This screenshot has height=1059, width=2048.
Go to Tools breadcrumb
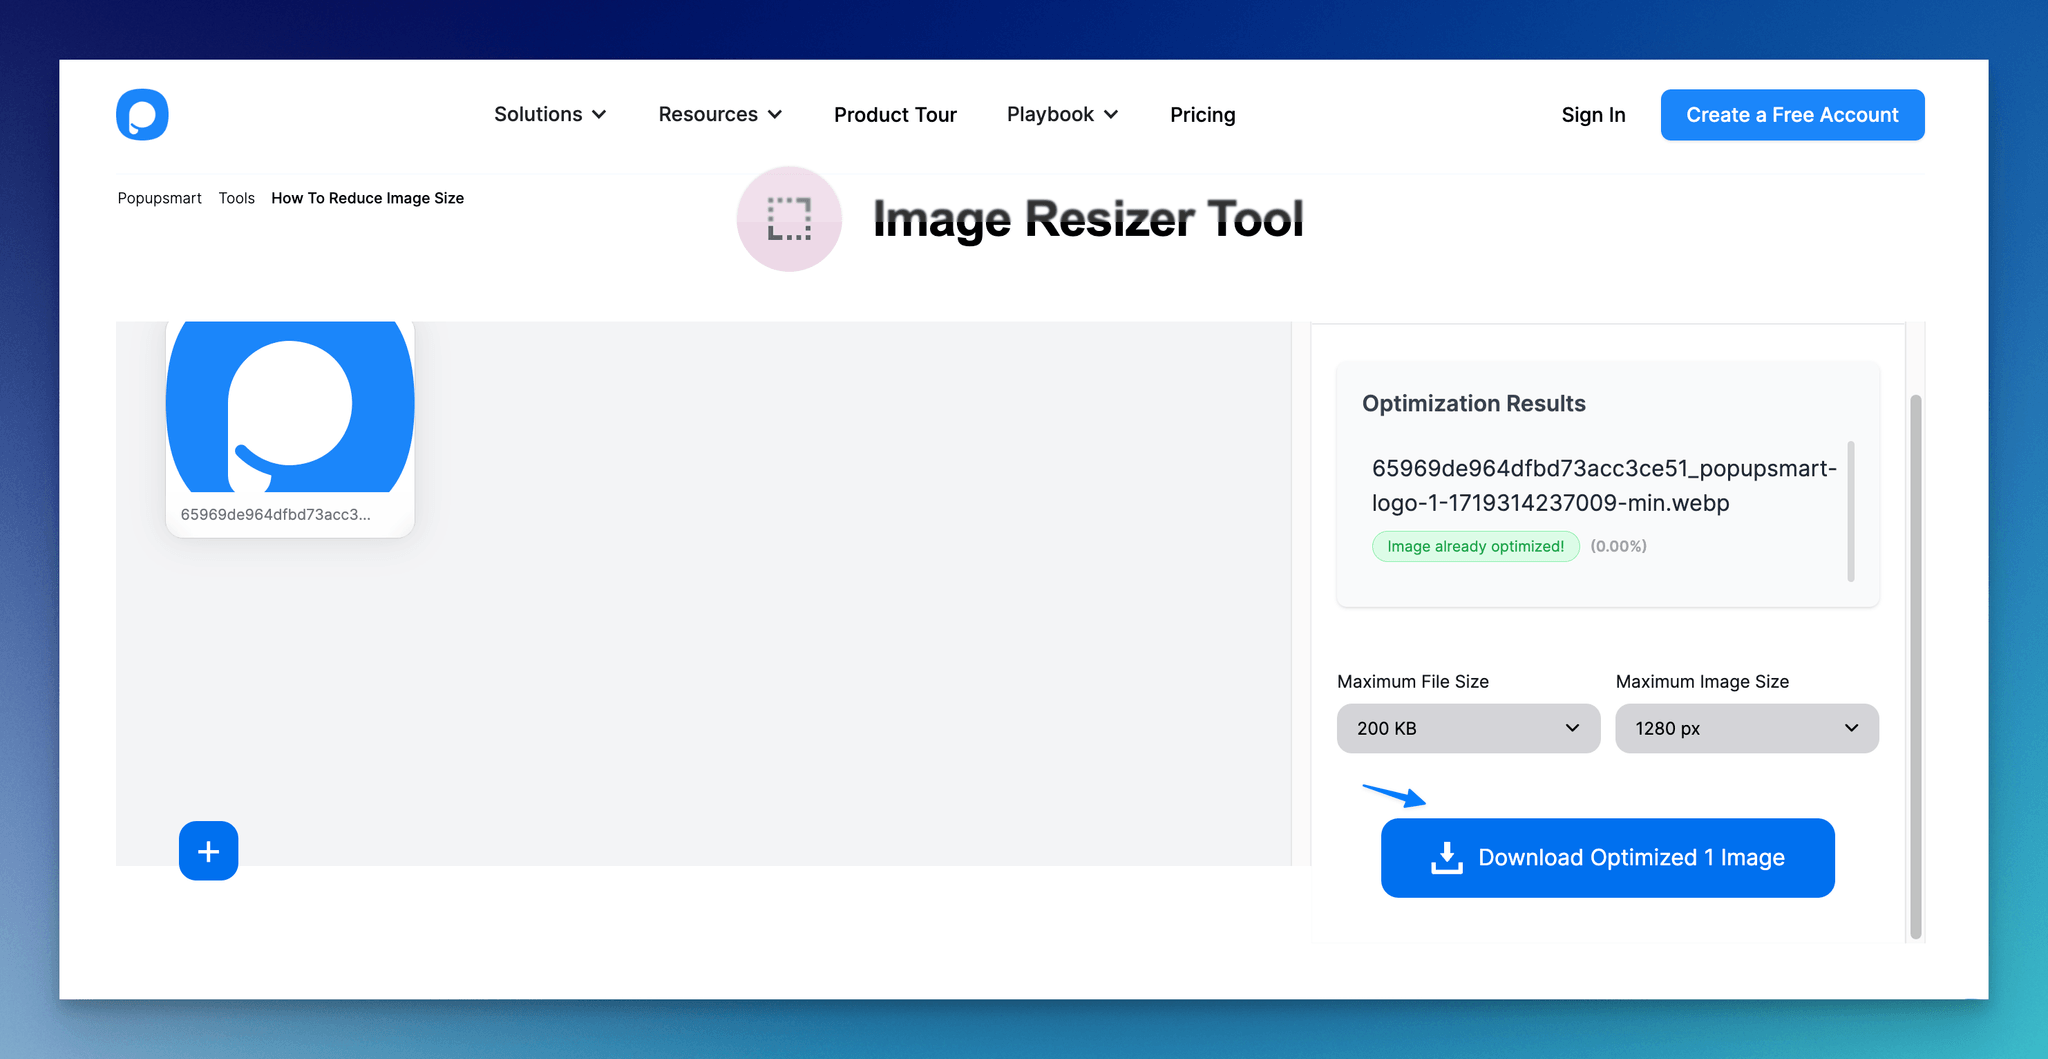(237, 198)
